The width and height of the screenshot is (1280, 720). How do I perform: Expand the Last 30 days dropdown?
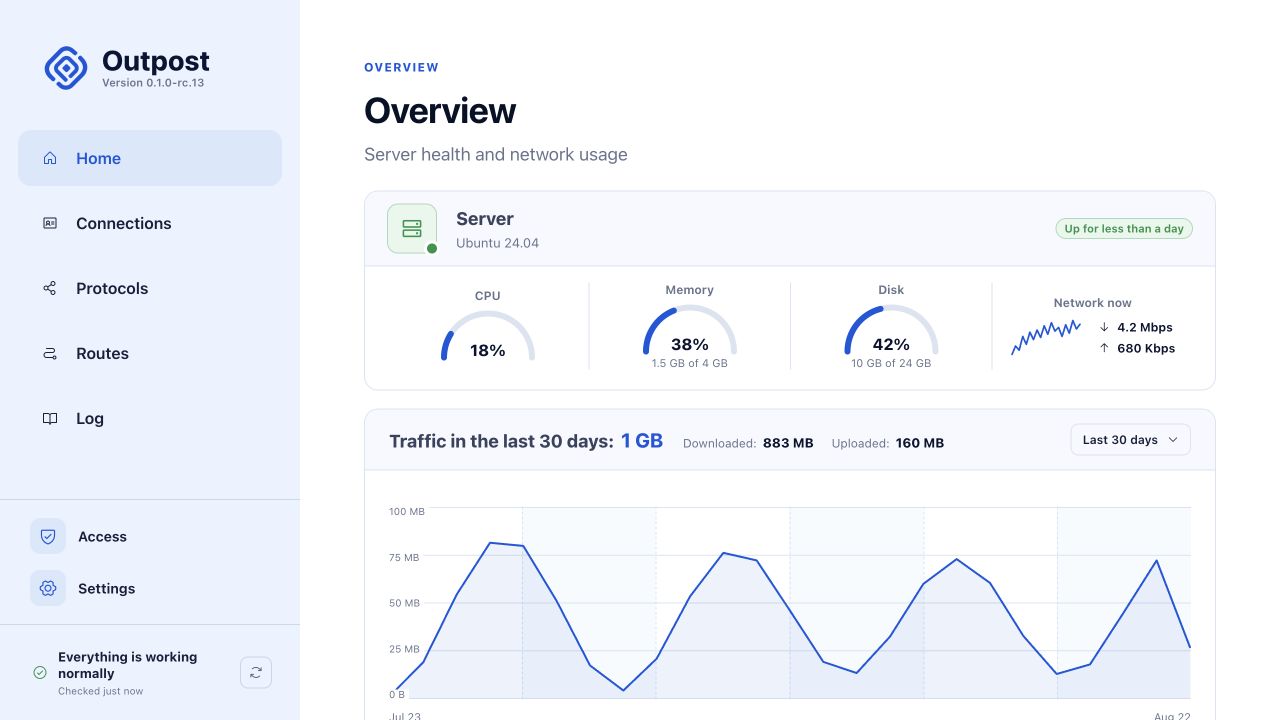click(1130, 440)
